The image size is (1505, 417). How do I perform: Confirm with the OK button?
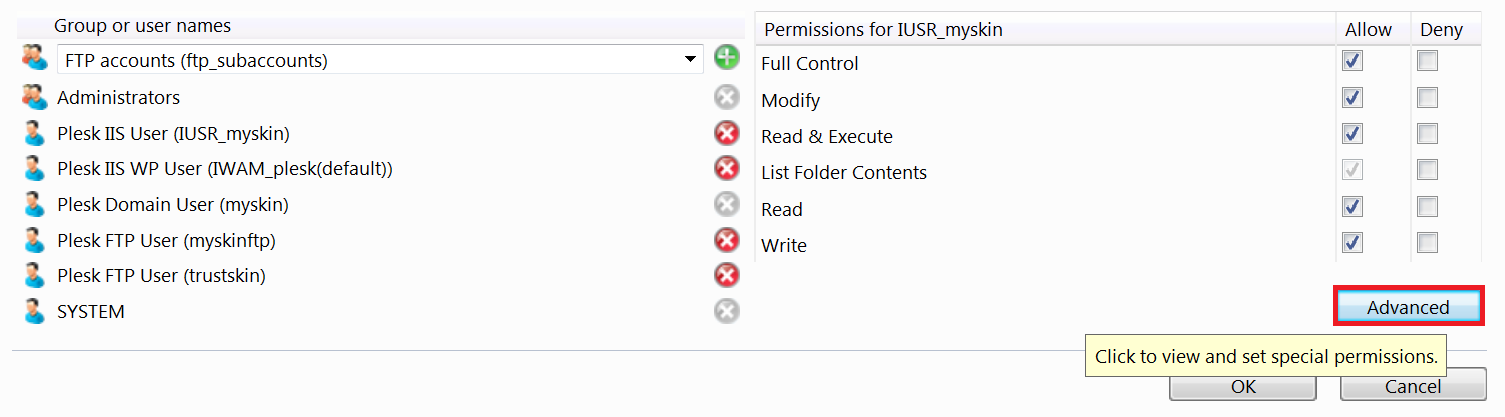[1243, 386]
